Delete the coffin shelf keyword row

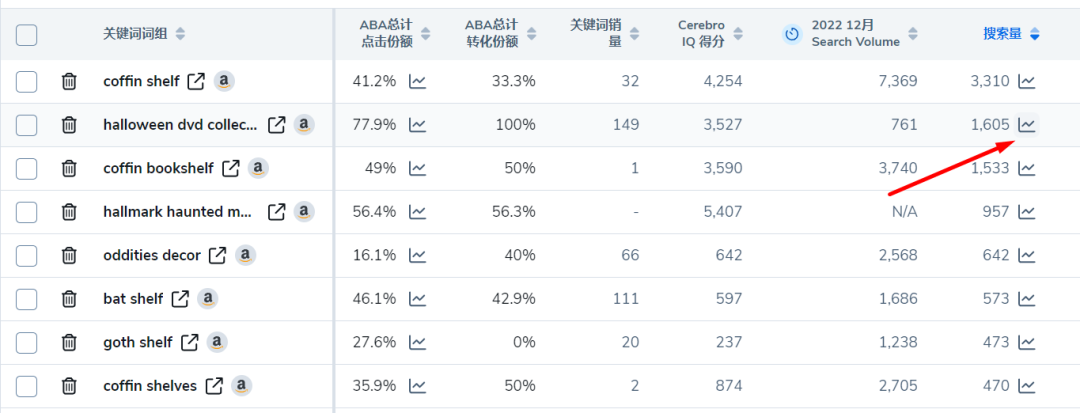[70, 81]
